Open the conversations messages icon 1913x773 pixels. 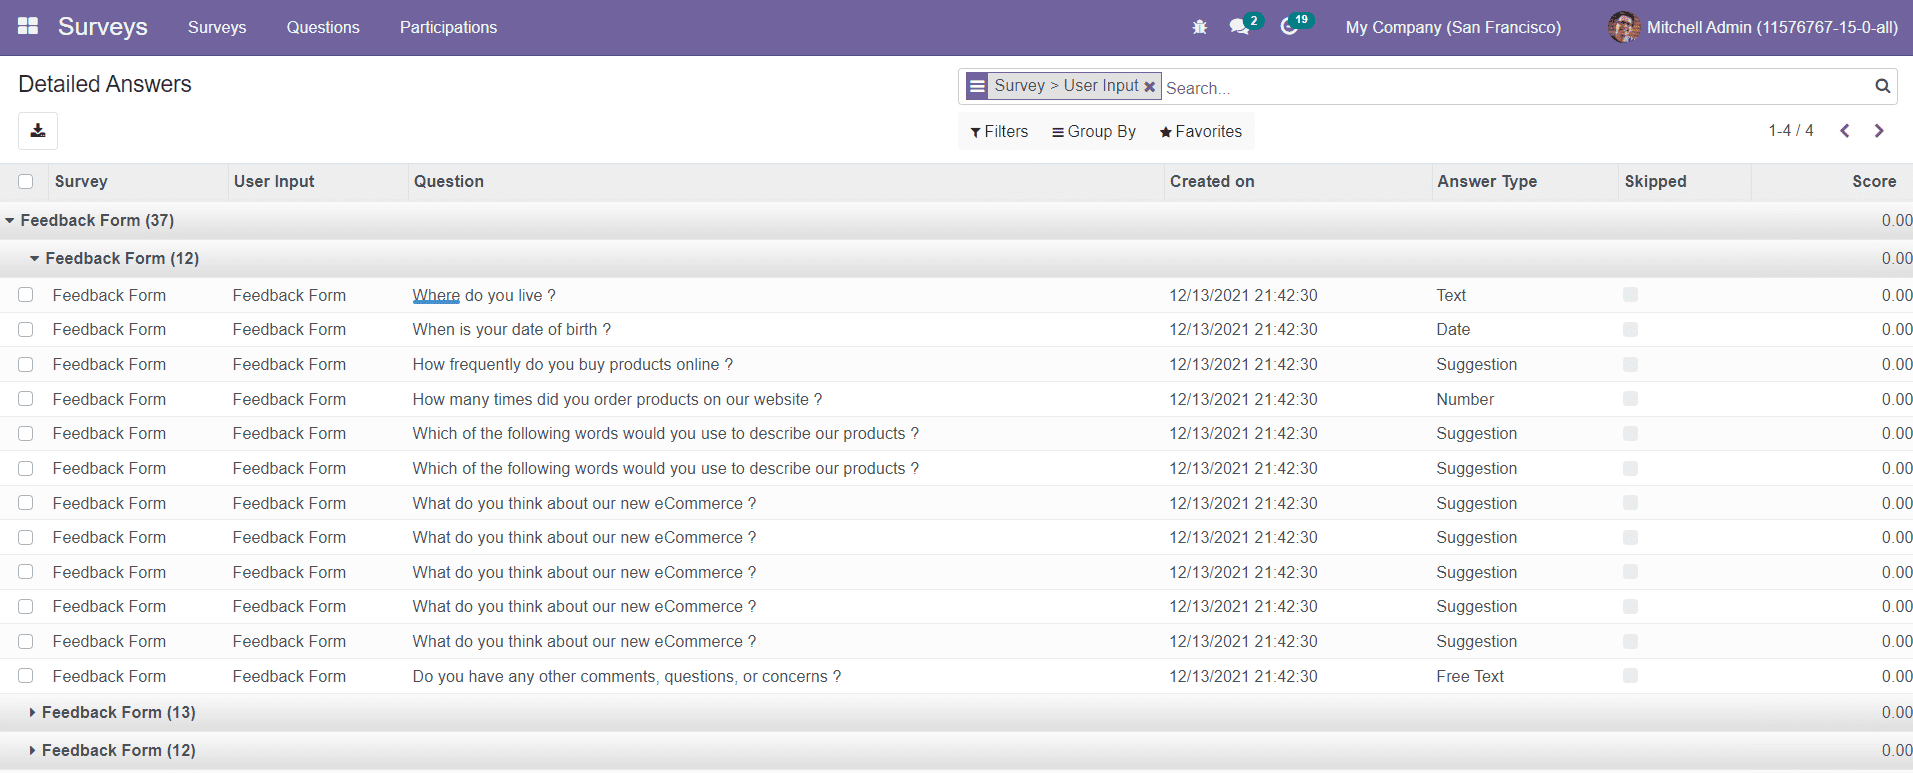(1240, 27)
